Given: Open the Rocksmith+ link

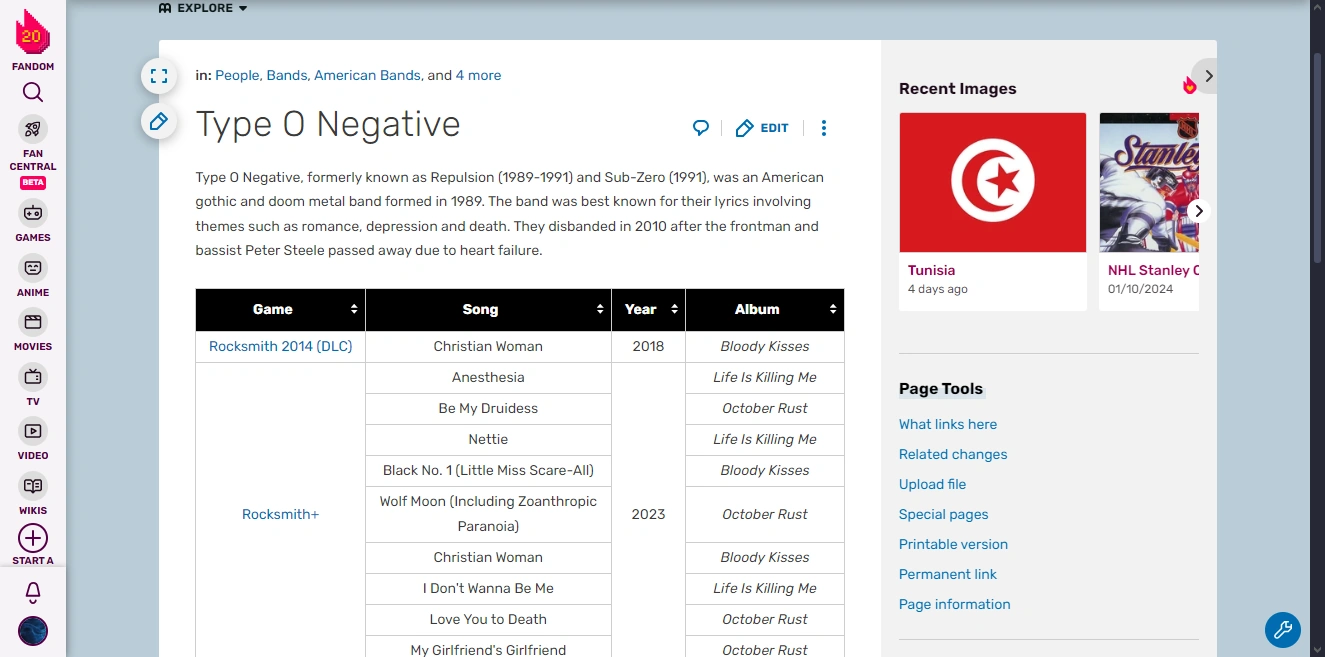Looking at the screenshot, I should point(281,514).
